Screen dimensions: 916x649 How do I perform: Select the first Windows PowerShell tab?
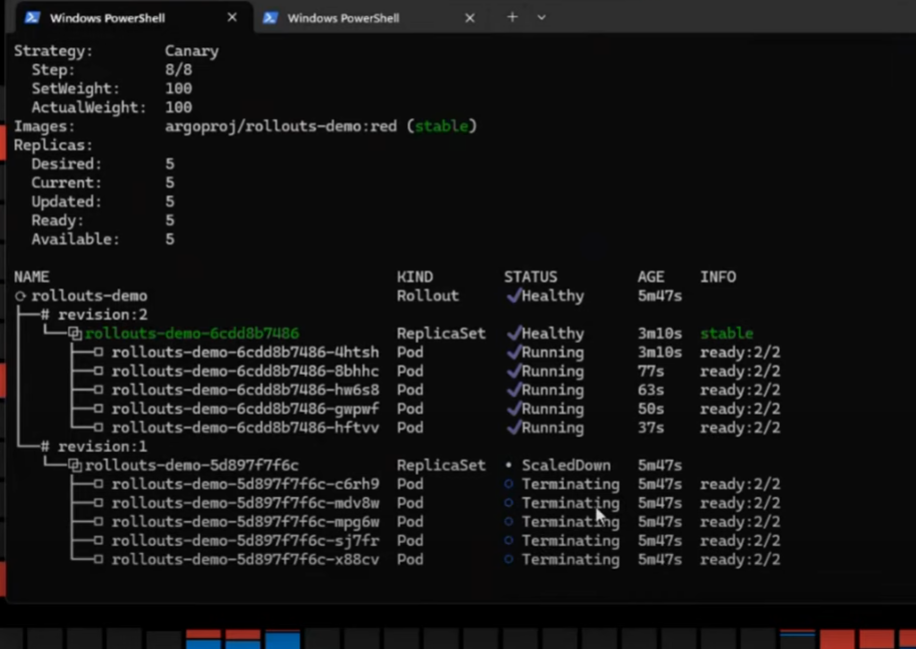[x=131, y=18]
